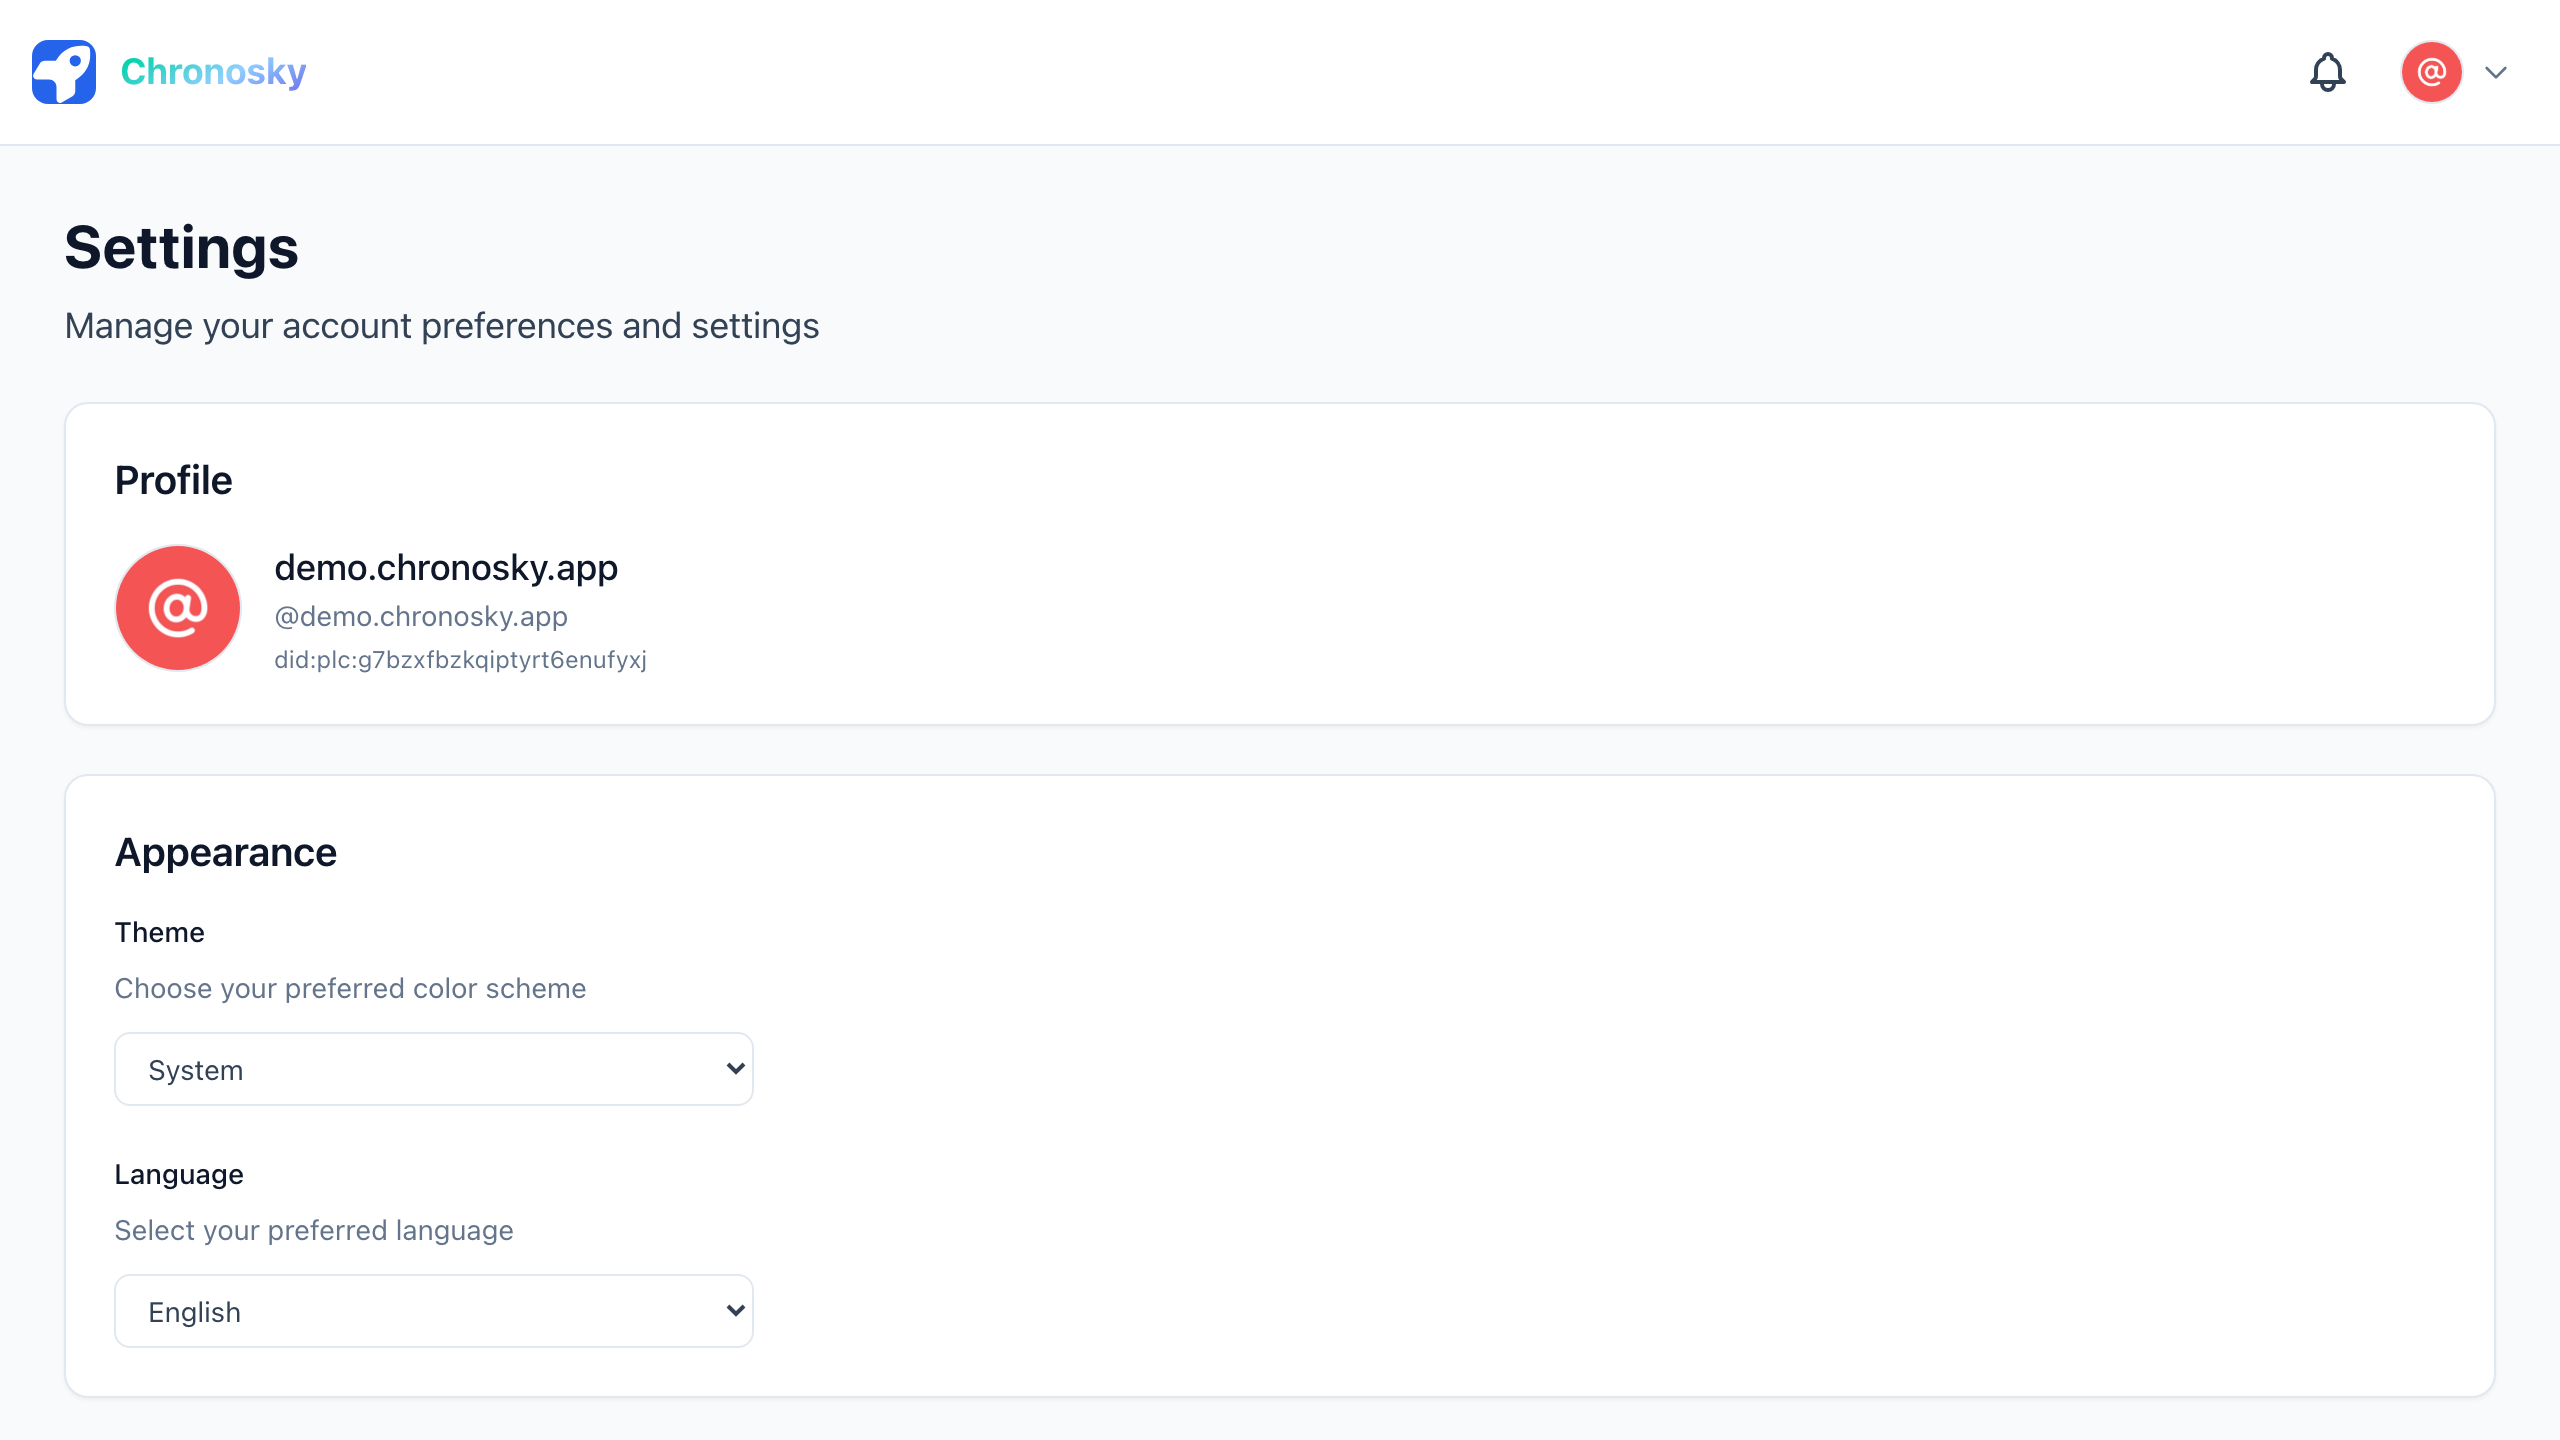
Task: Click the did:plc identifier text
Action: (x=460, y=660)
